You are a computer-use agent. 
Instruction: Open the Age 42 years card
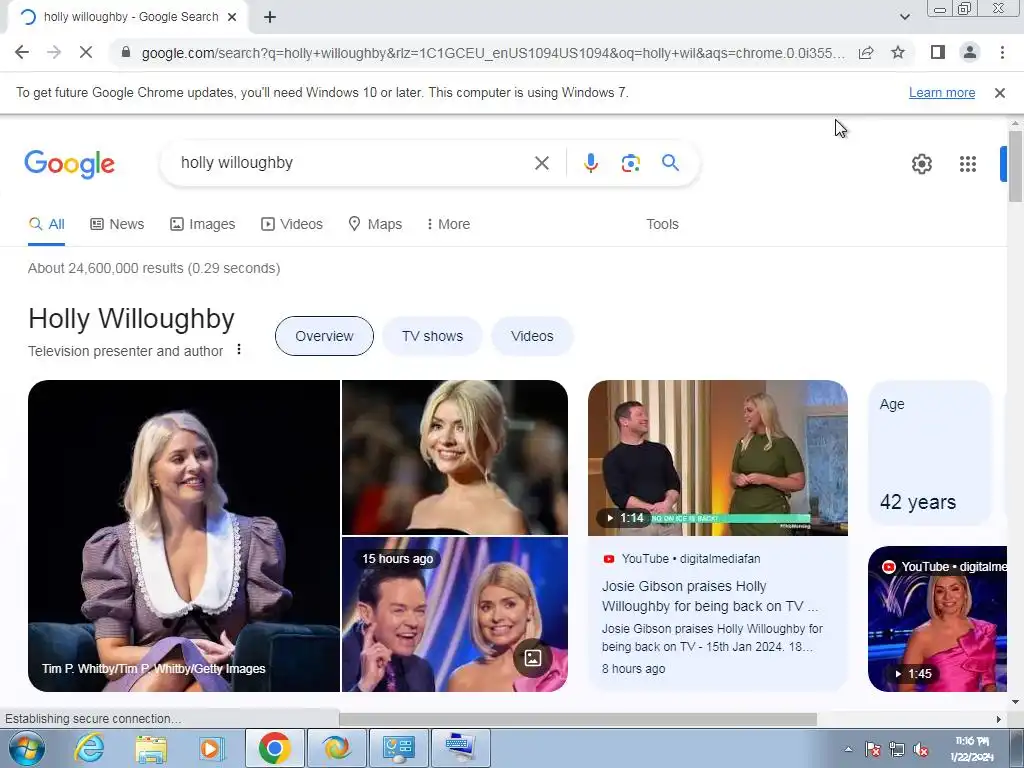click(x=930, y=453)
